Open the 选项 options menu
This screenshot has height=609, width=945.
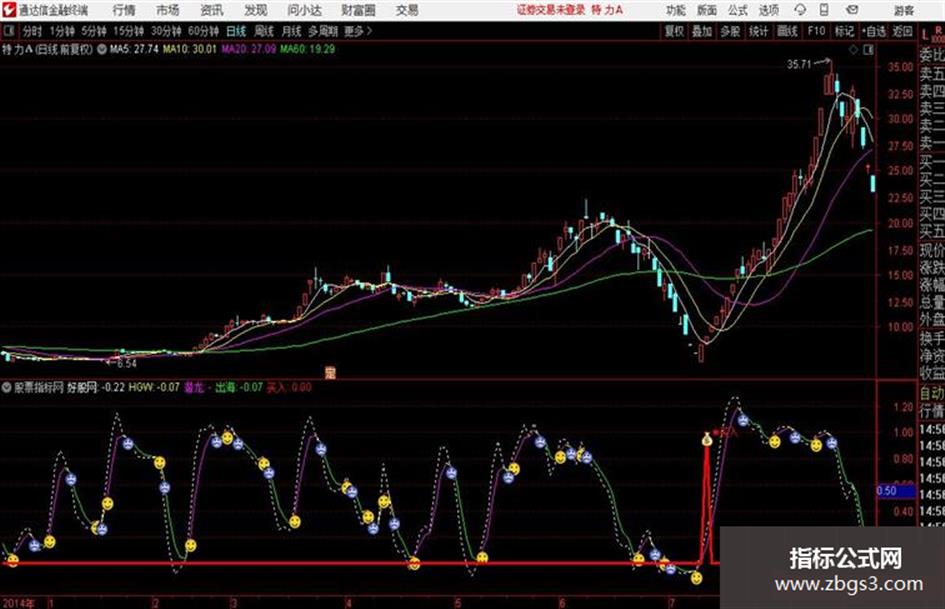pos(768,10)
